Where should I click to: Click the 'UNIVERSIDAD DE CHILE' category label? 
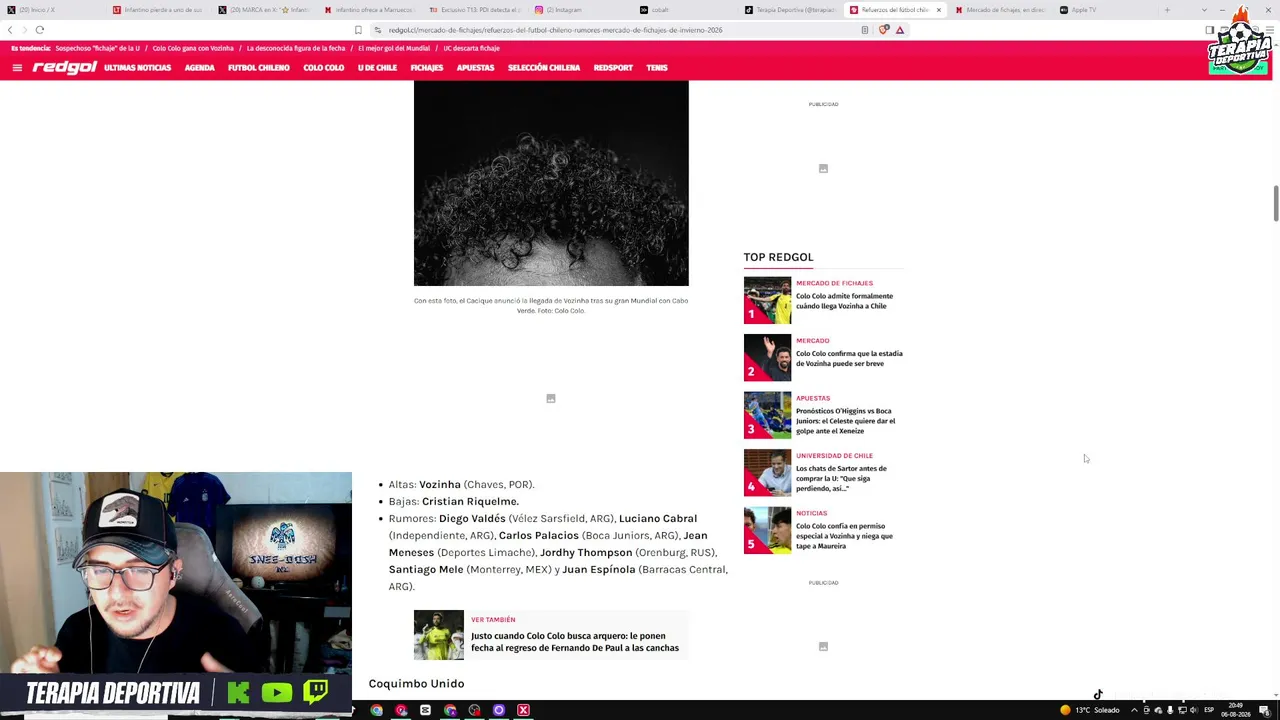(834, 456)
